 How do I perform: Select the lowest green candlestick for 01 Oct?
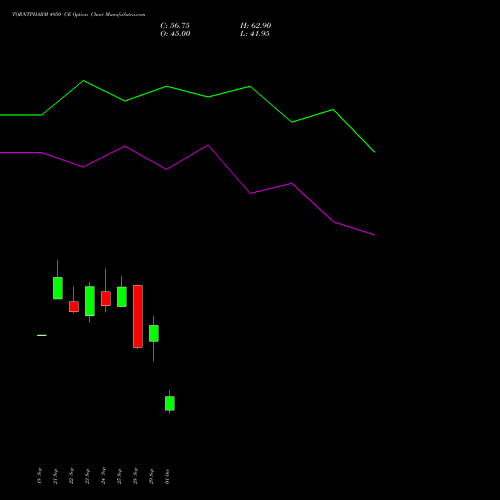170,403
